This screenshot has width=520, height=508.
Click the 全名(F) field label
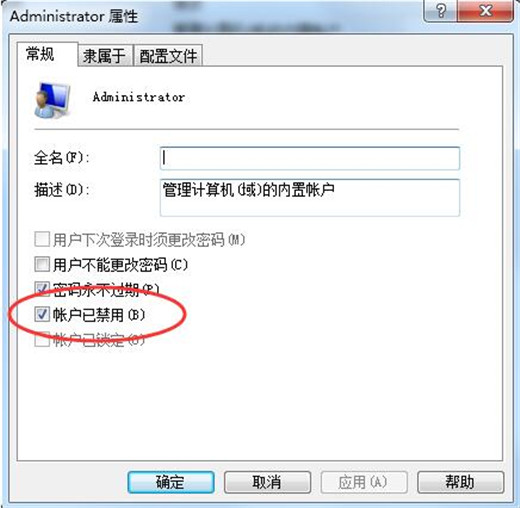pyautogui.click(x=61, y=158)
